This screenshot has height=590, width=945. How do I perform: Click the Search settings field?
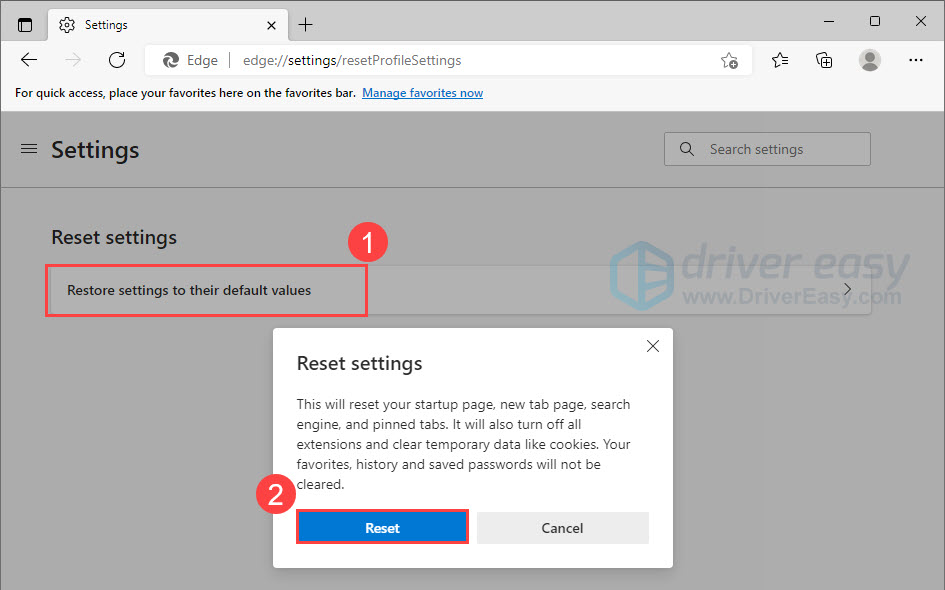pos(767,149)
